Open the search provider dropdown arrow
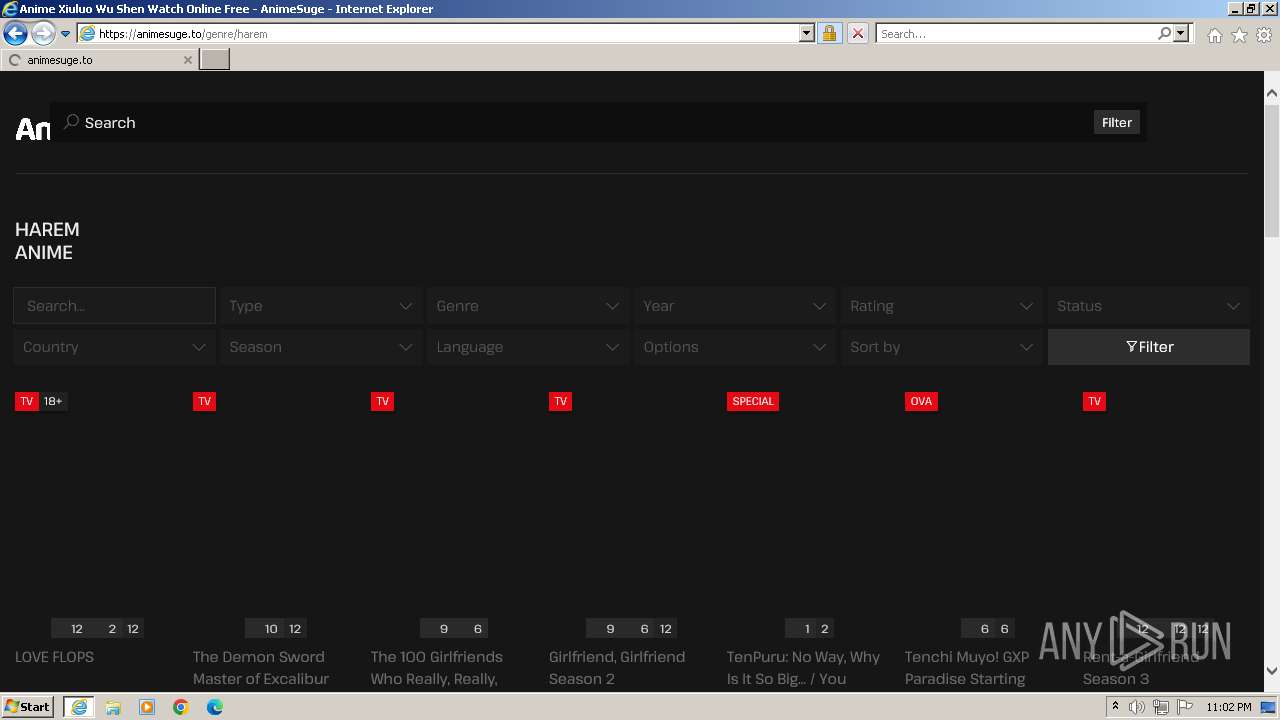Screen dimensions: 1280x720 [1181, 34]
